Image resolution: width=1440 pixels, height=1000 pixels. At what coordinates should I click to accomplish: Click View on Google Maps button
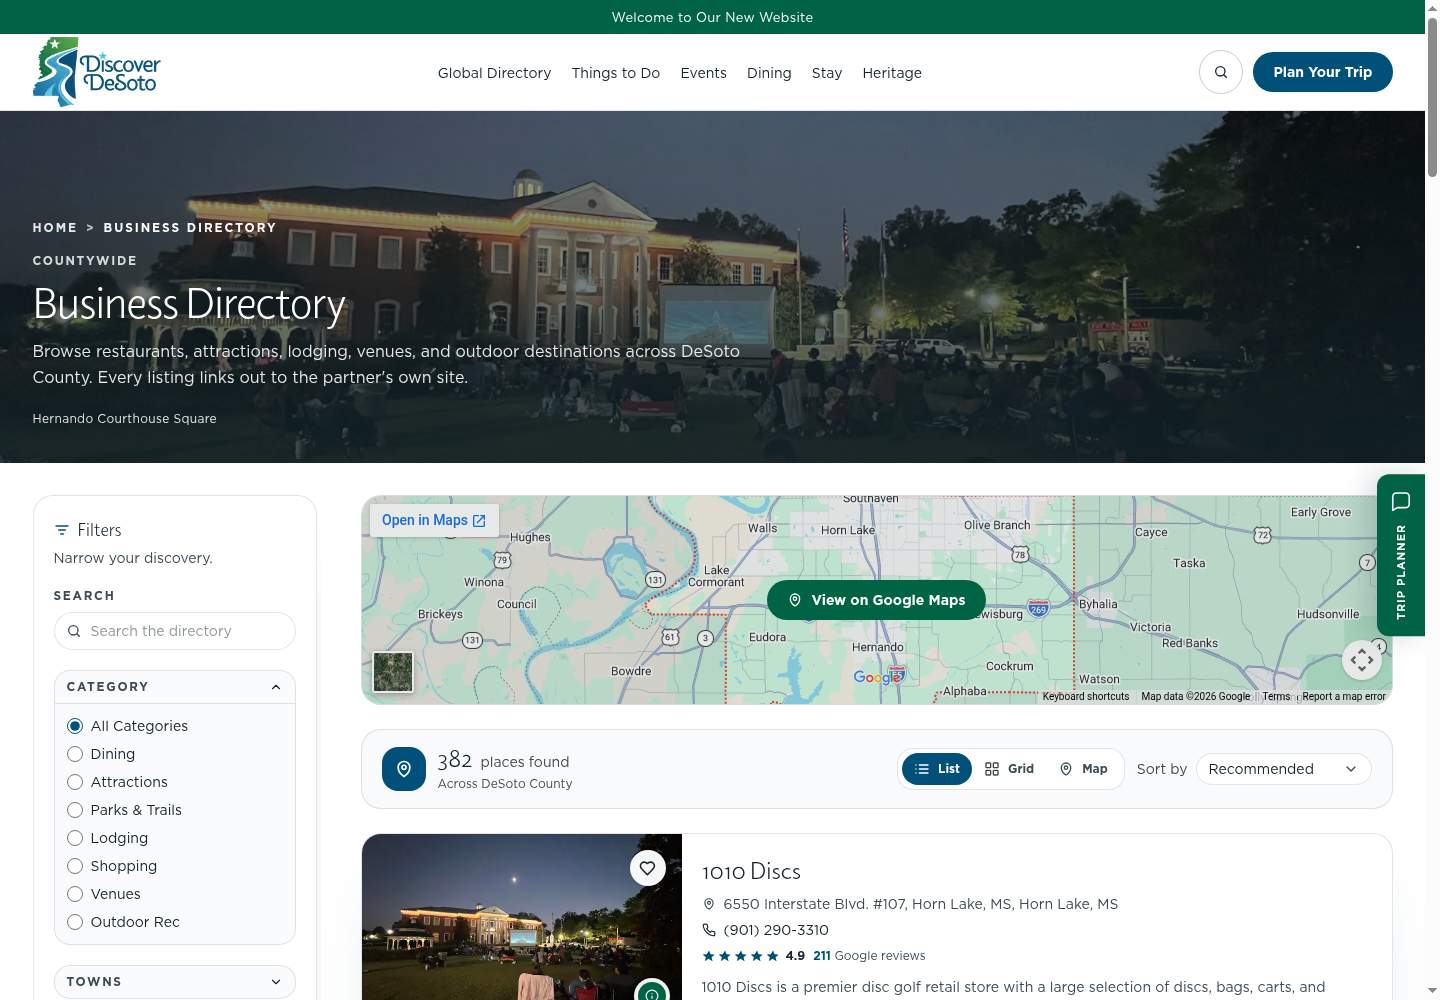pyautogui.click(x=876, y=600)
